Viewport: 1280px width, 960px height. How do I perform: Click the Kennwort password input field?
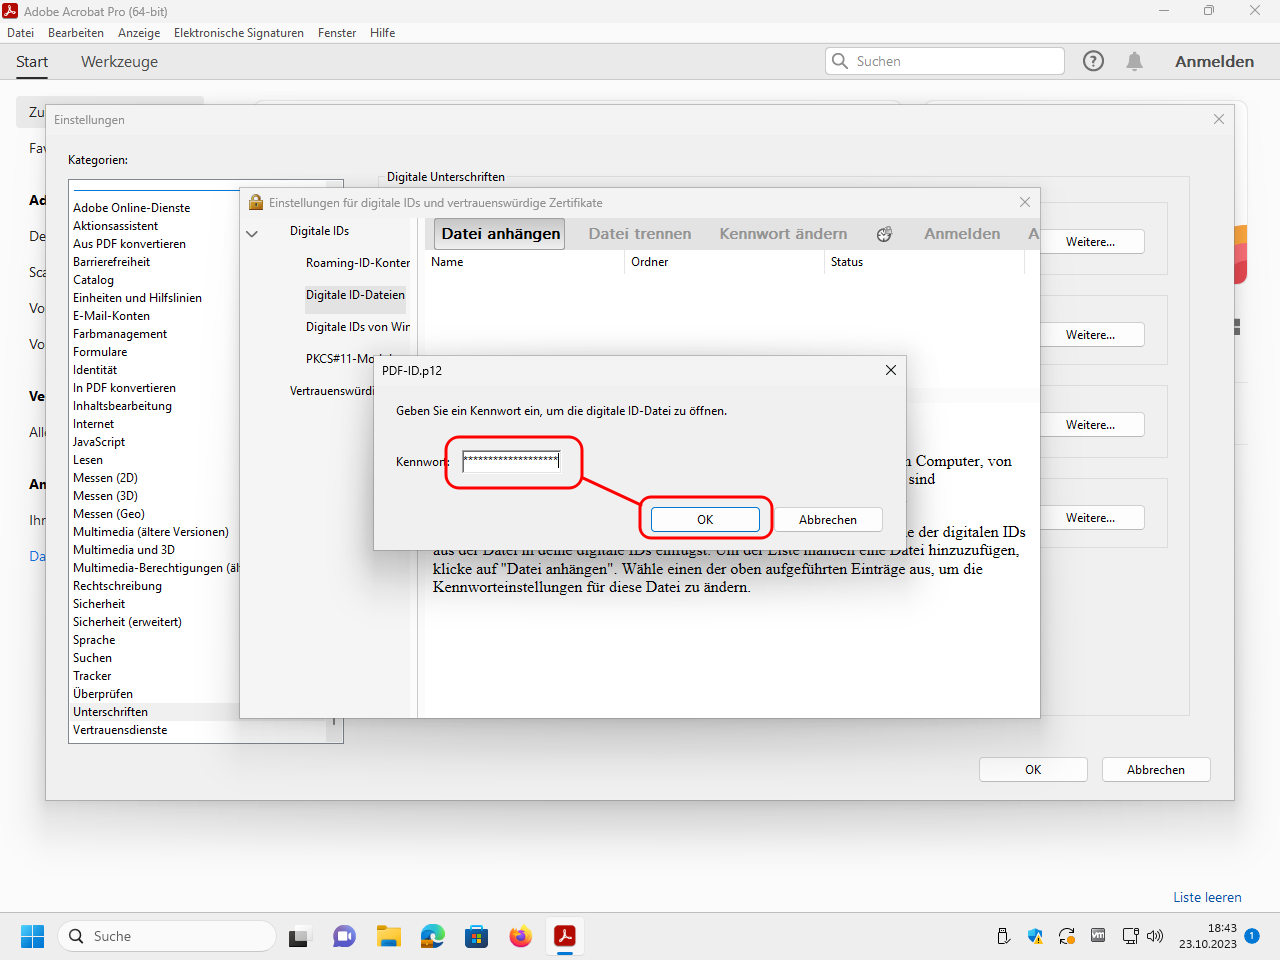pyautogui.click(x=511, y=461)
